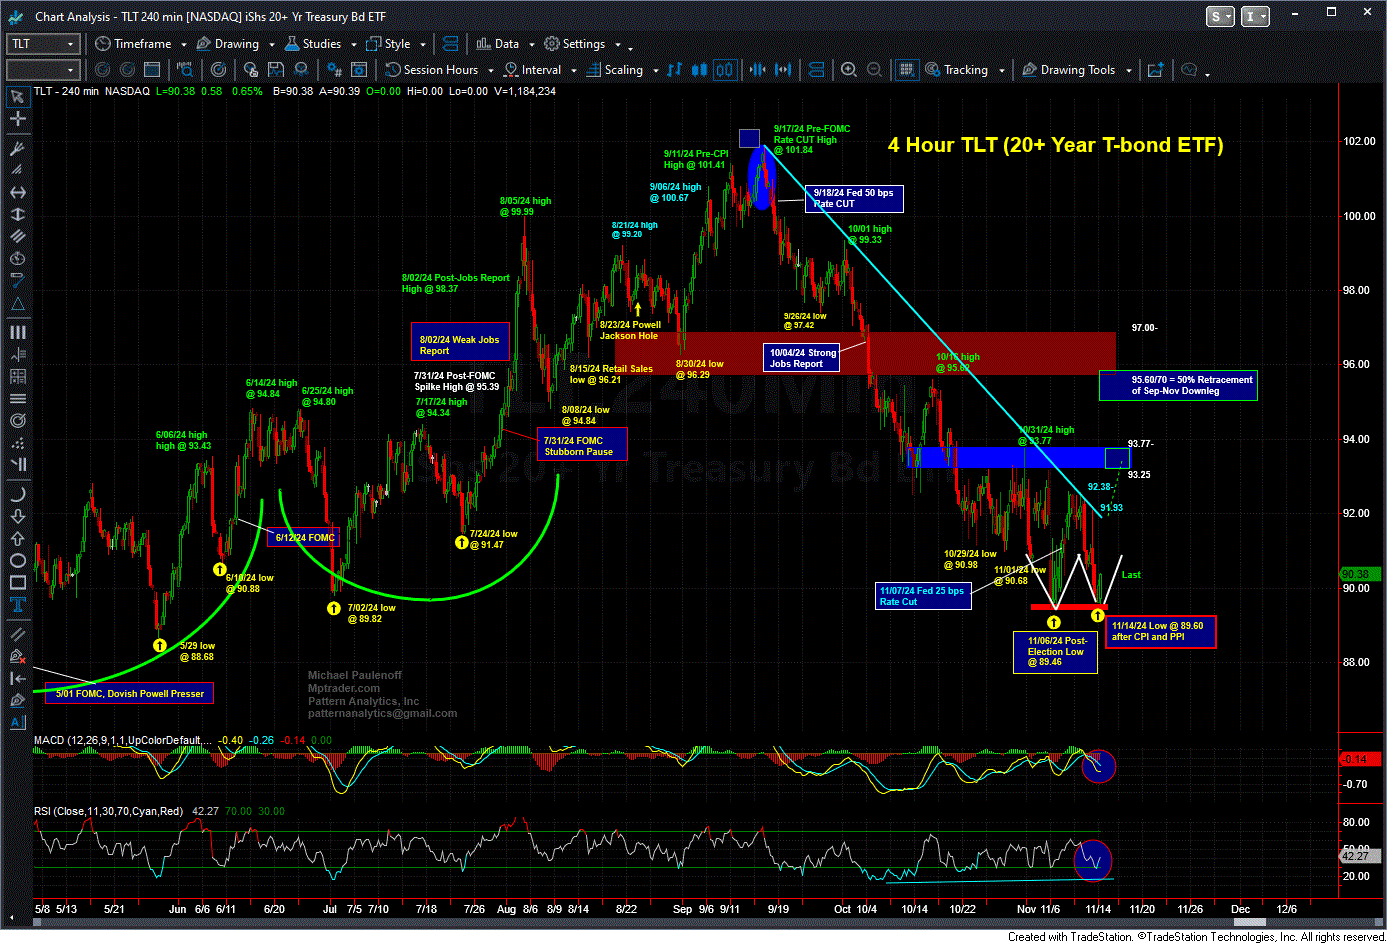
Task: Toggle bar spacing expand icon
Action: coord(783,69)
